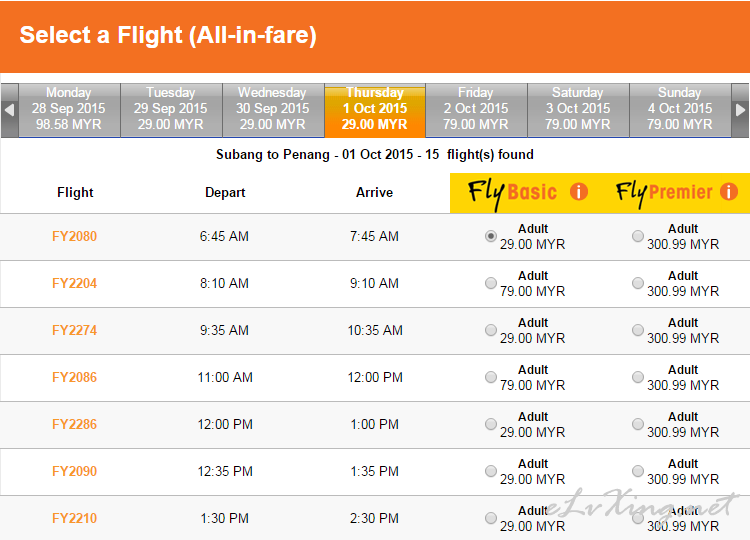Open the FlyPremier info icon
Viewport: 750px width, 540px height.
coord(729,192)
